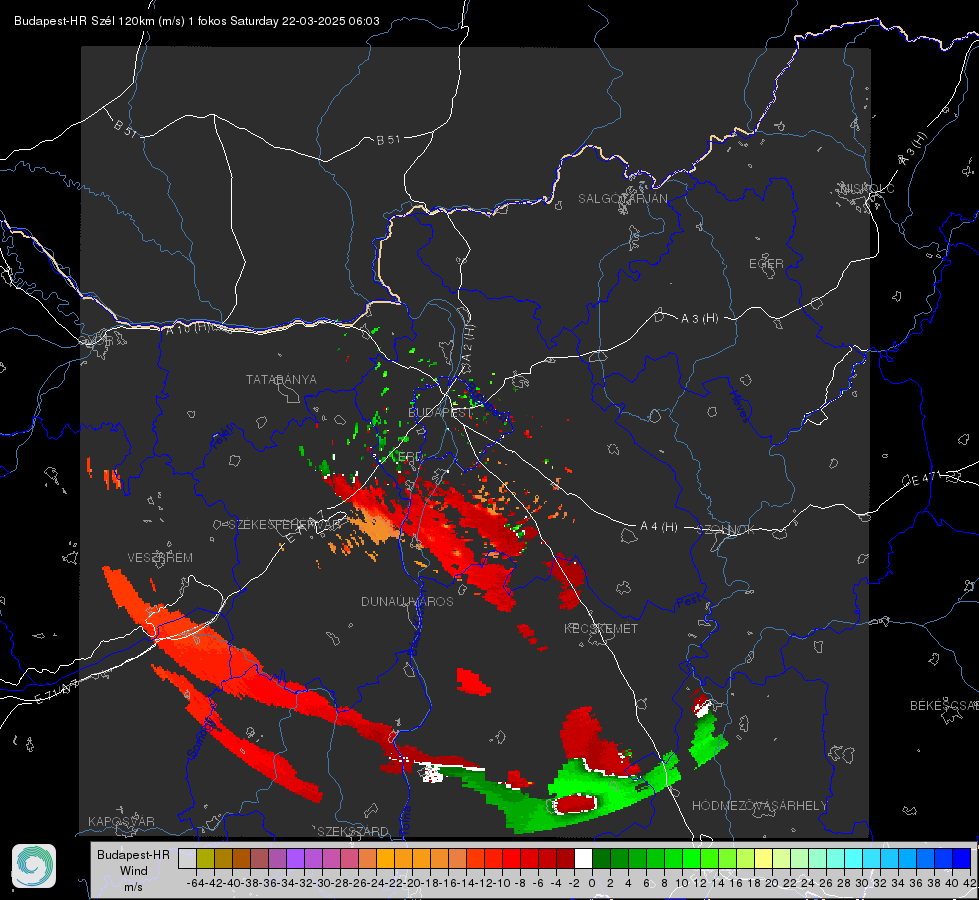Select the purple swatch between -34 and -32
The height and width of the screenshot is (900, 979).
coord(295,858)
